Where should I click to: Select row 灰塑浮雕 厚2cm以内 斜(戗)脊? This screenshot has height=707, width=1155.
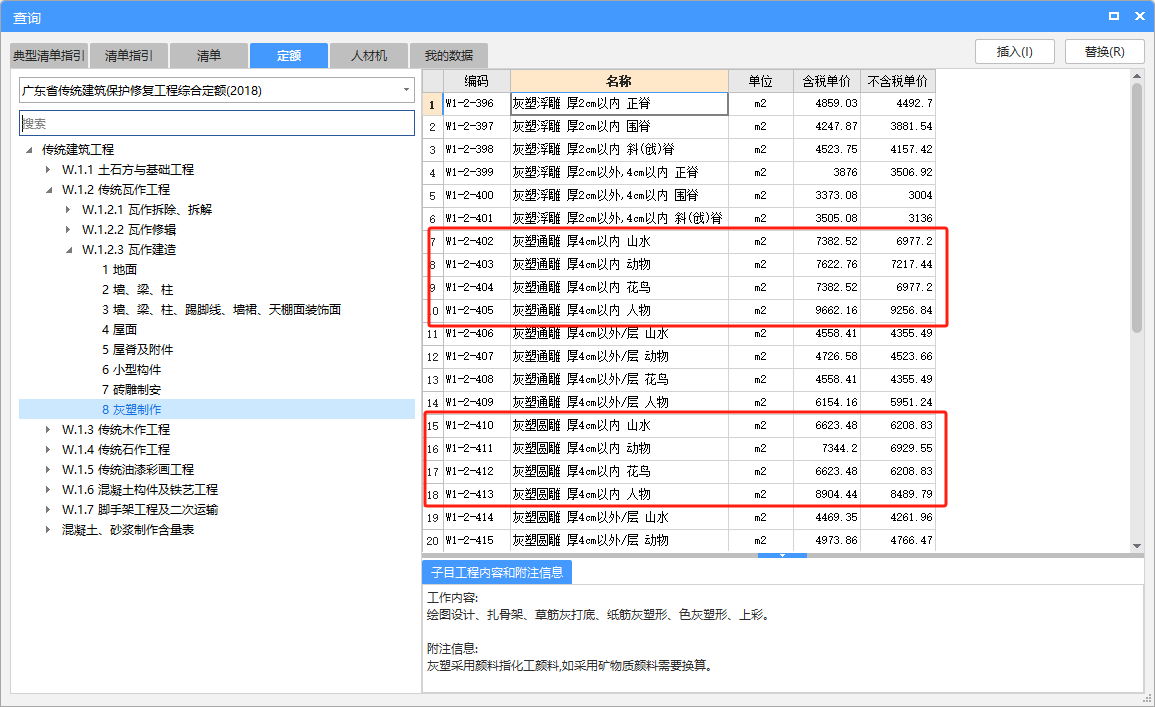click(619, 150)
